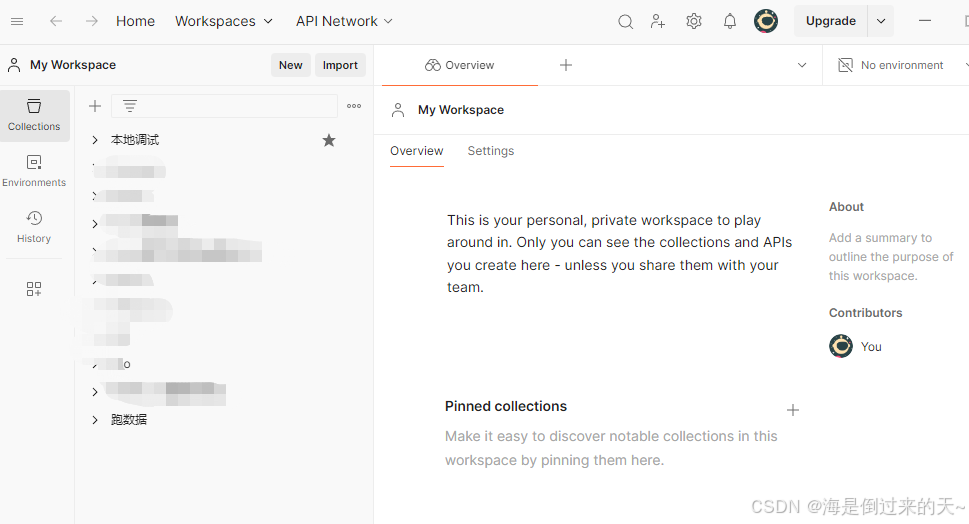This screenshot has width=969, height=524.
Task: Click Add a summary description text
Action: click(891, 256)
